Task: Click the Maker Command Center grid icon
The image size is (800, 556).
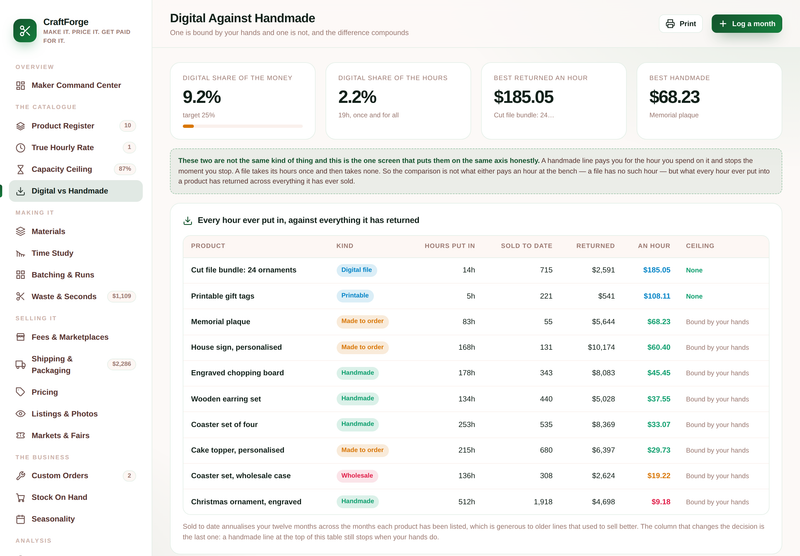Action: [x=20, y=85]
